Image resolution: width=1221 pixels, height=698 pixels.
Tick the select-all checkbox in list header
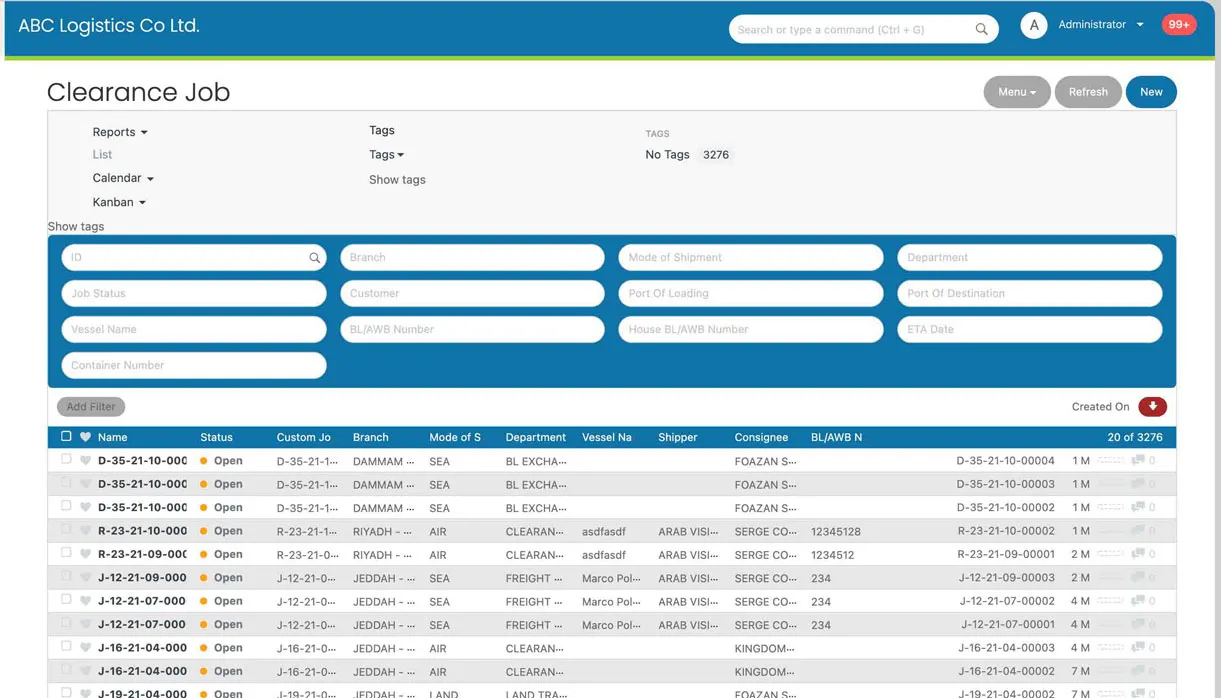66,436
